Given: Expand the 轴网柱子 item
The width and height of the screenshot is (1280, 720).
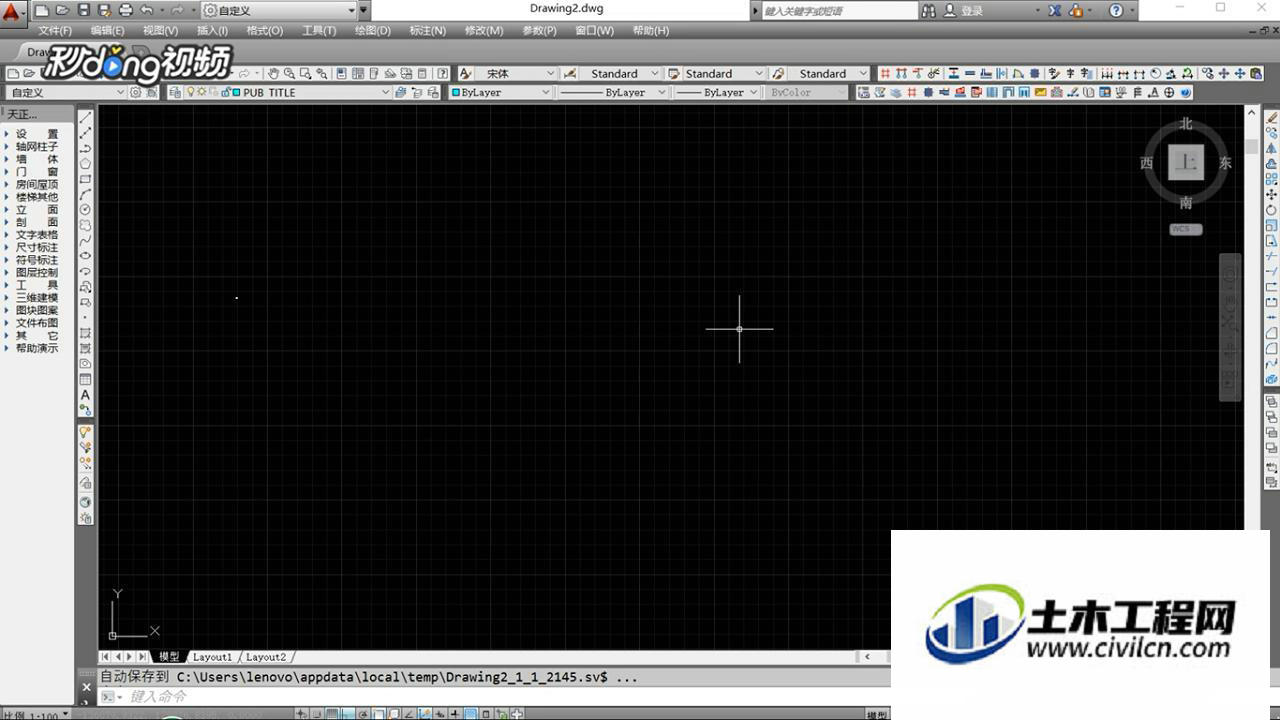Looking at the screenshot, I should [32, 146].
